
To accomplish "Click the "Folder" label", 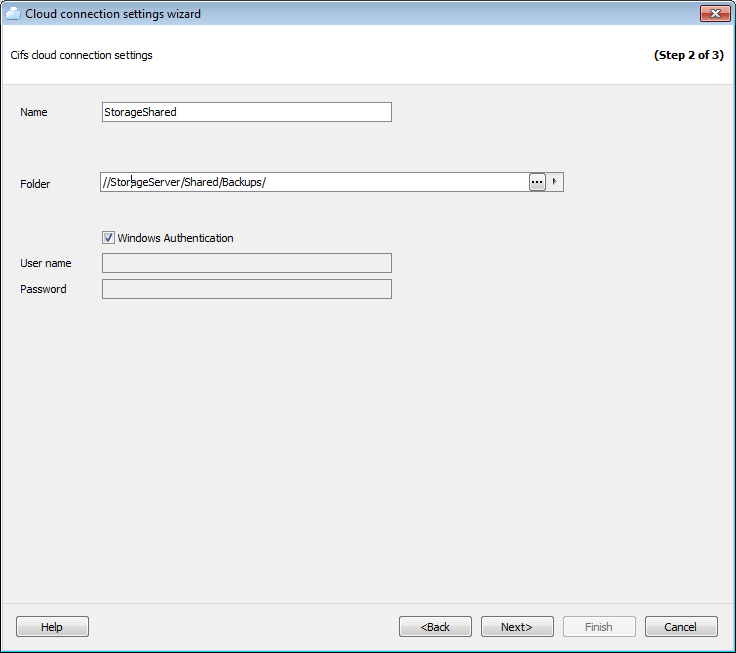I will (35, 184).
